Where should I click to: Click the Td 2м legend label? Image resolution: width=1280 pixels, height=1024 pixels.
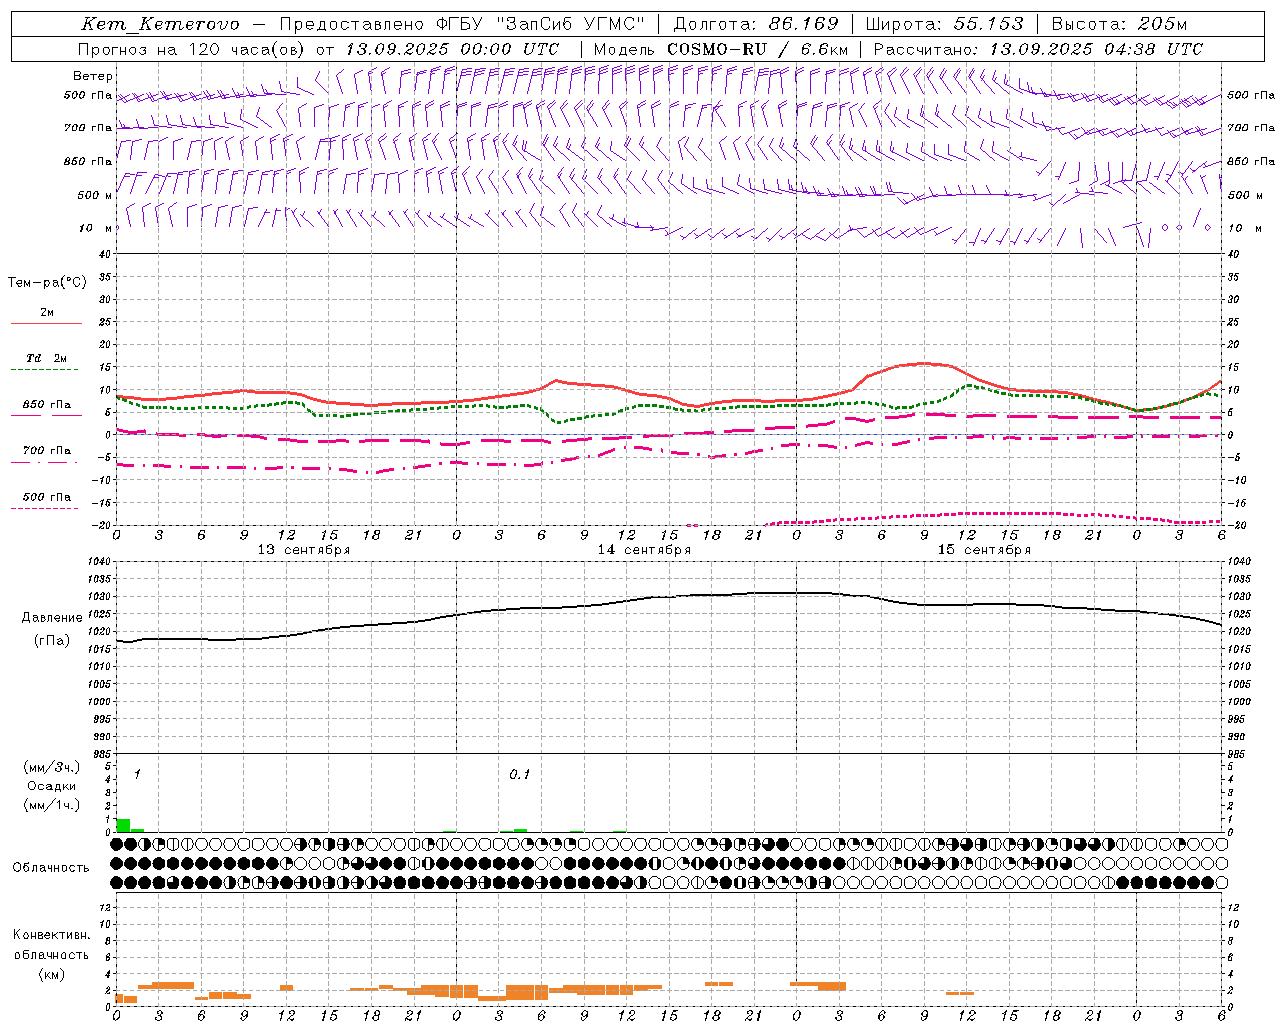(x=47, y=358)
